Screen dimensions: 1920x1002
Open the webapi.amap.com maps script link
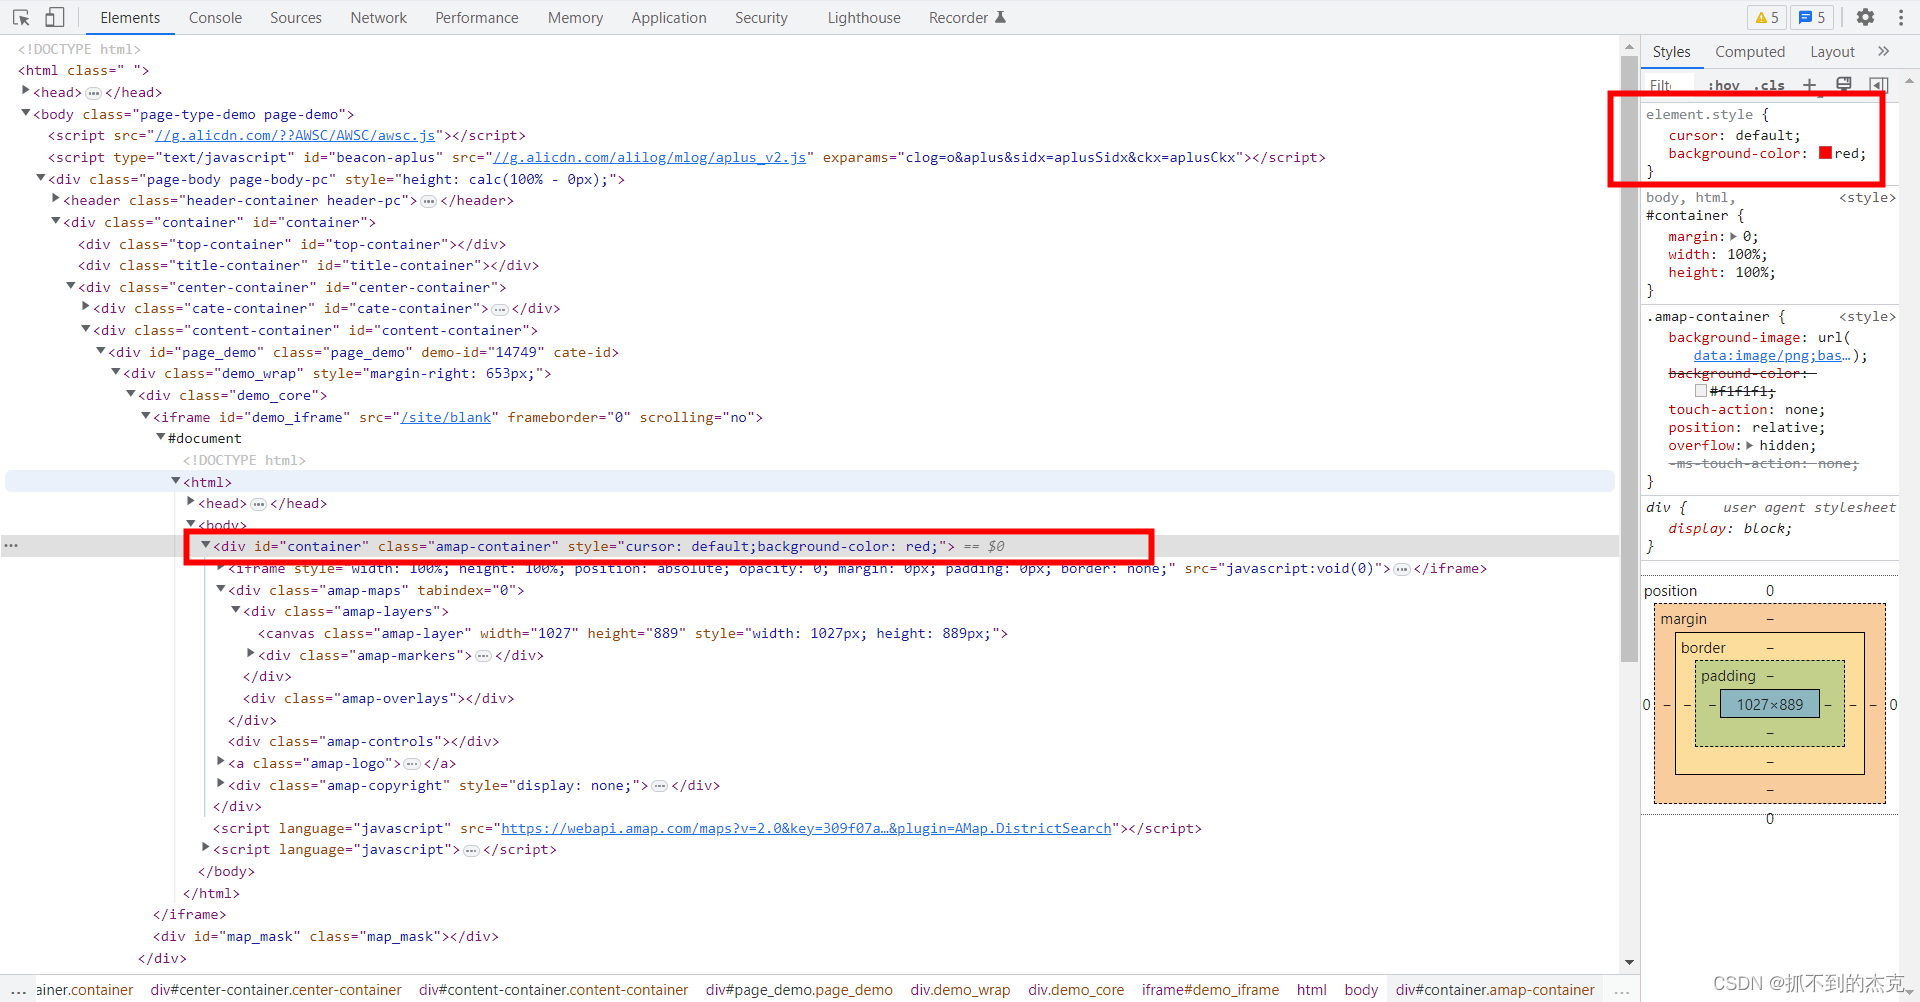pos(806,829)
